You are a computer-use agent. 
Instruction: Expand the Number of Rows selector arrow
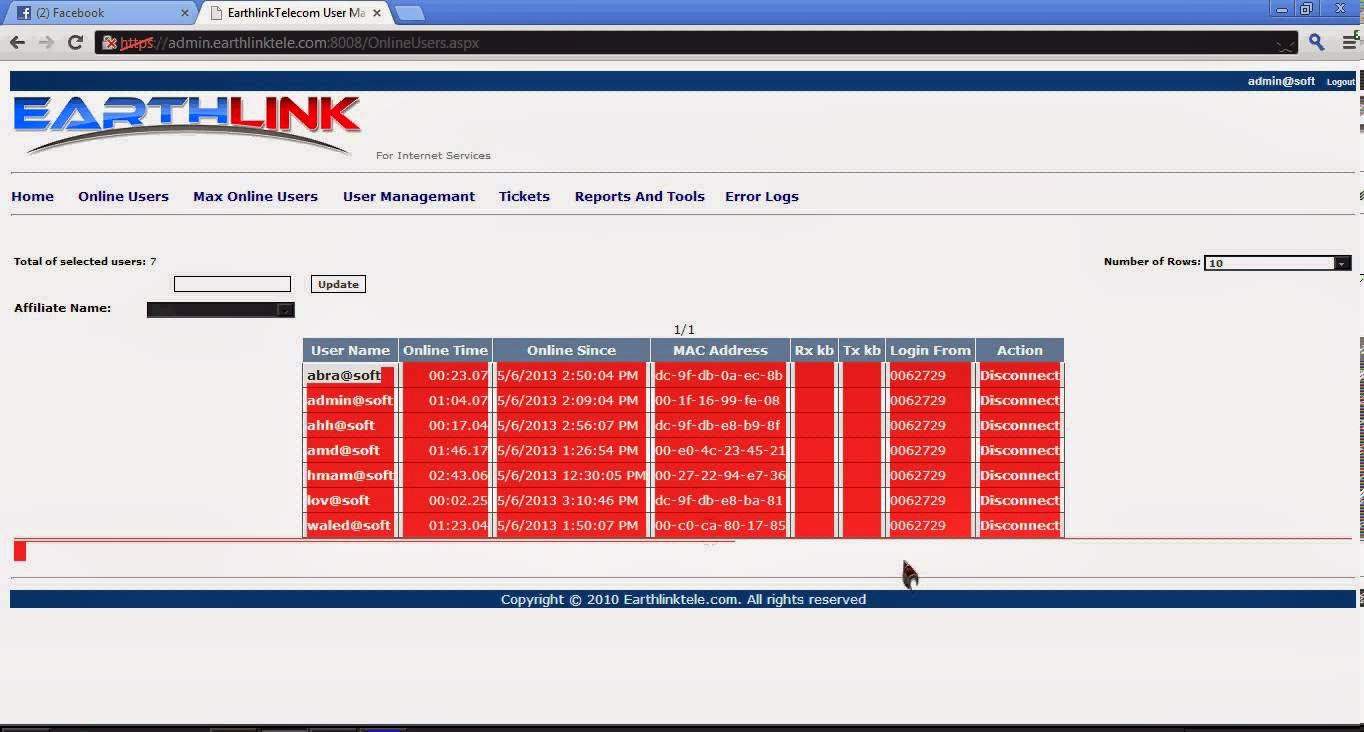point(1342,263)
